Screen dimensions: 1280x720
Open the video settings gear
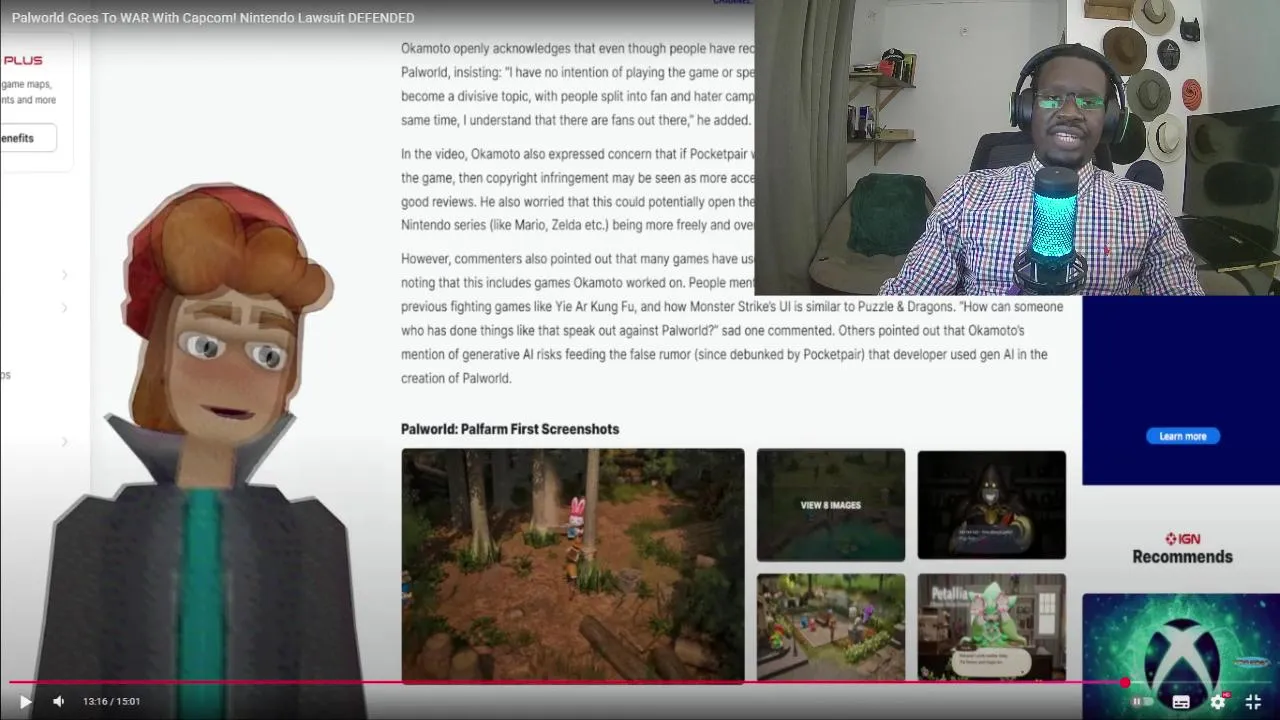pyautogui.click(x=1217, y=702)
